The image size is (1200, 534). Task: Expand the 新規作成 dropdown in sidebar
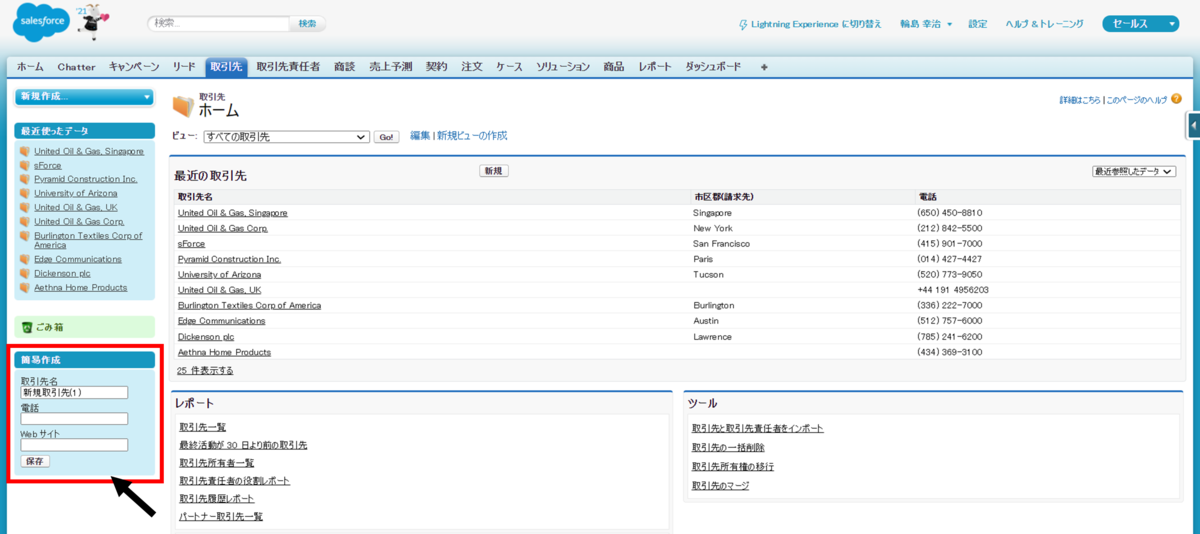(x=85, y=97)
